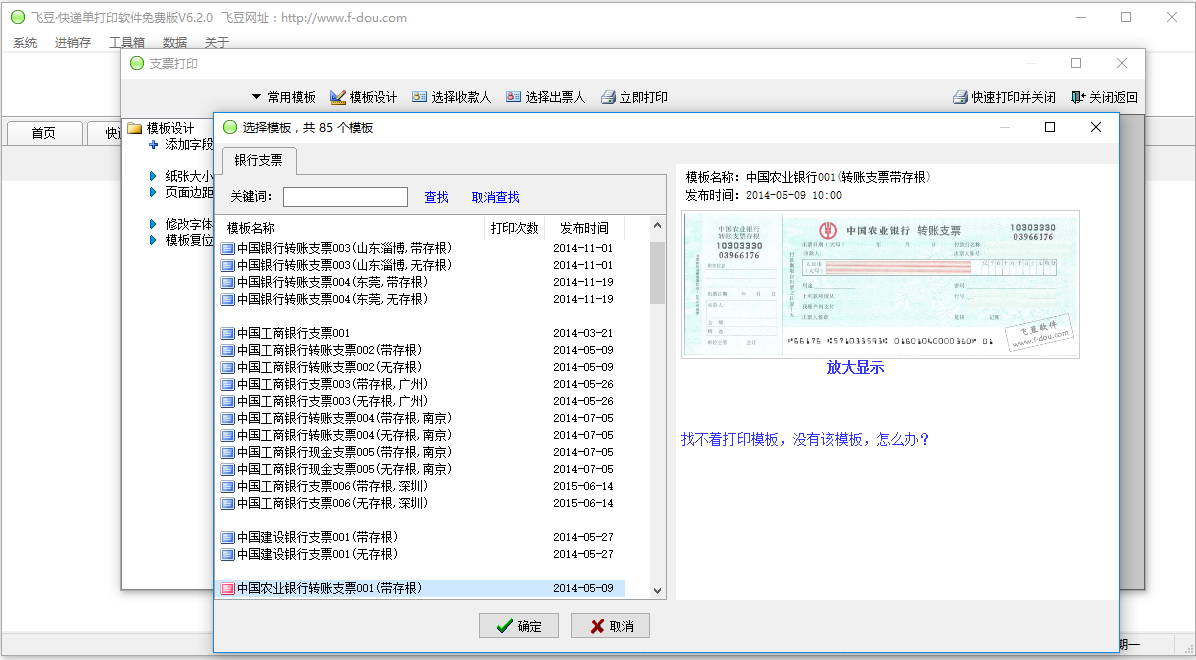Click the icon of 中国工商银行支票003(无存根,广州)

tap(227, 401)
